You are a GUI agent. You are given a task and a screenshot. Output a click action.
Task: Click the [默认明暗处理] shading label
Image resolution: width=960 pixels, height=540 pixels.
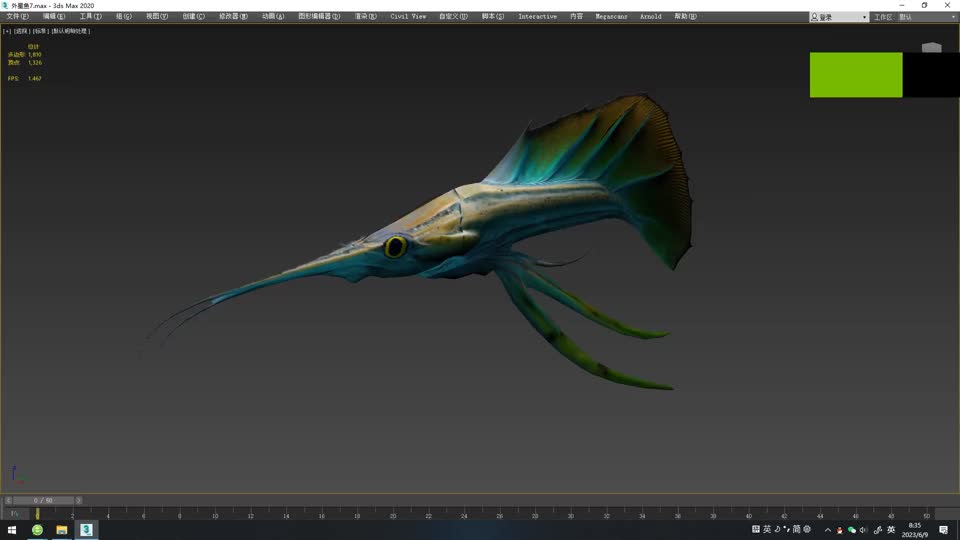[x=71, y=31]
